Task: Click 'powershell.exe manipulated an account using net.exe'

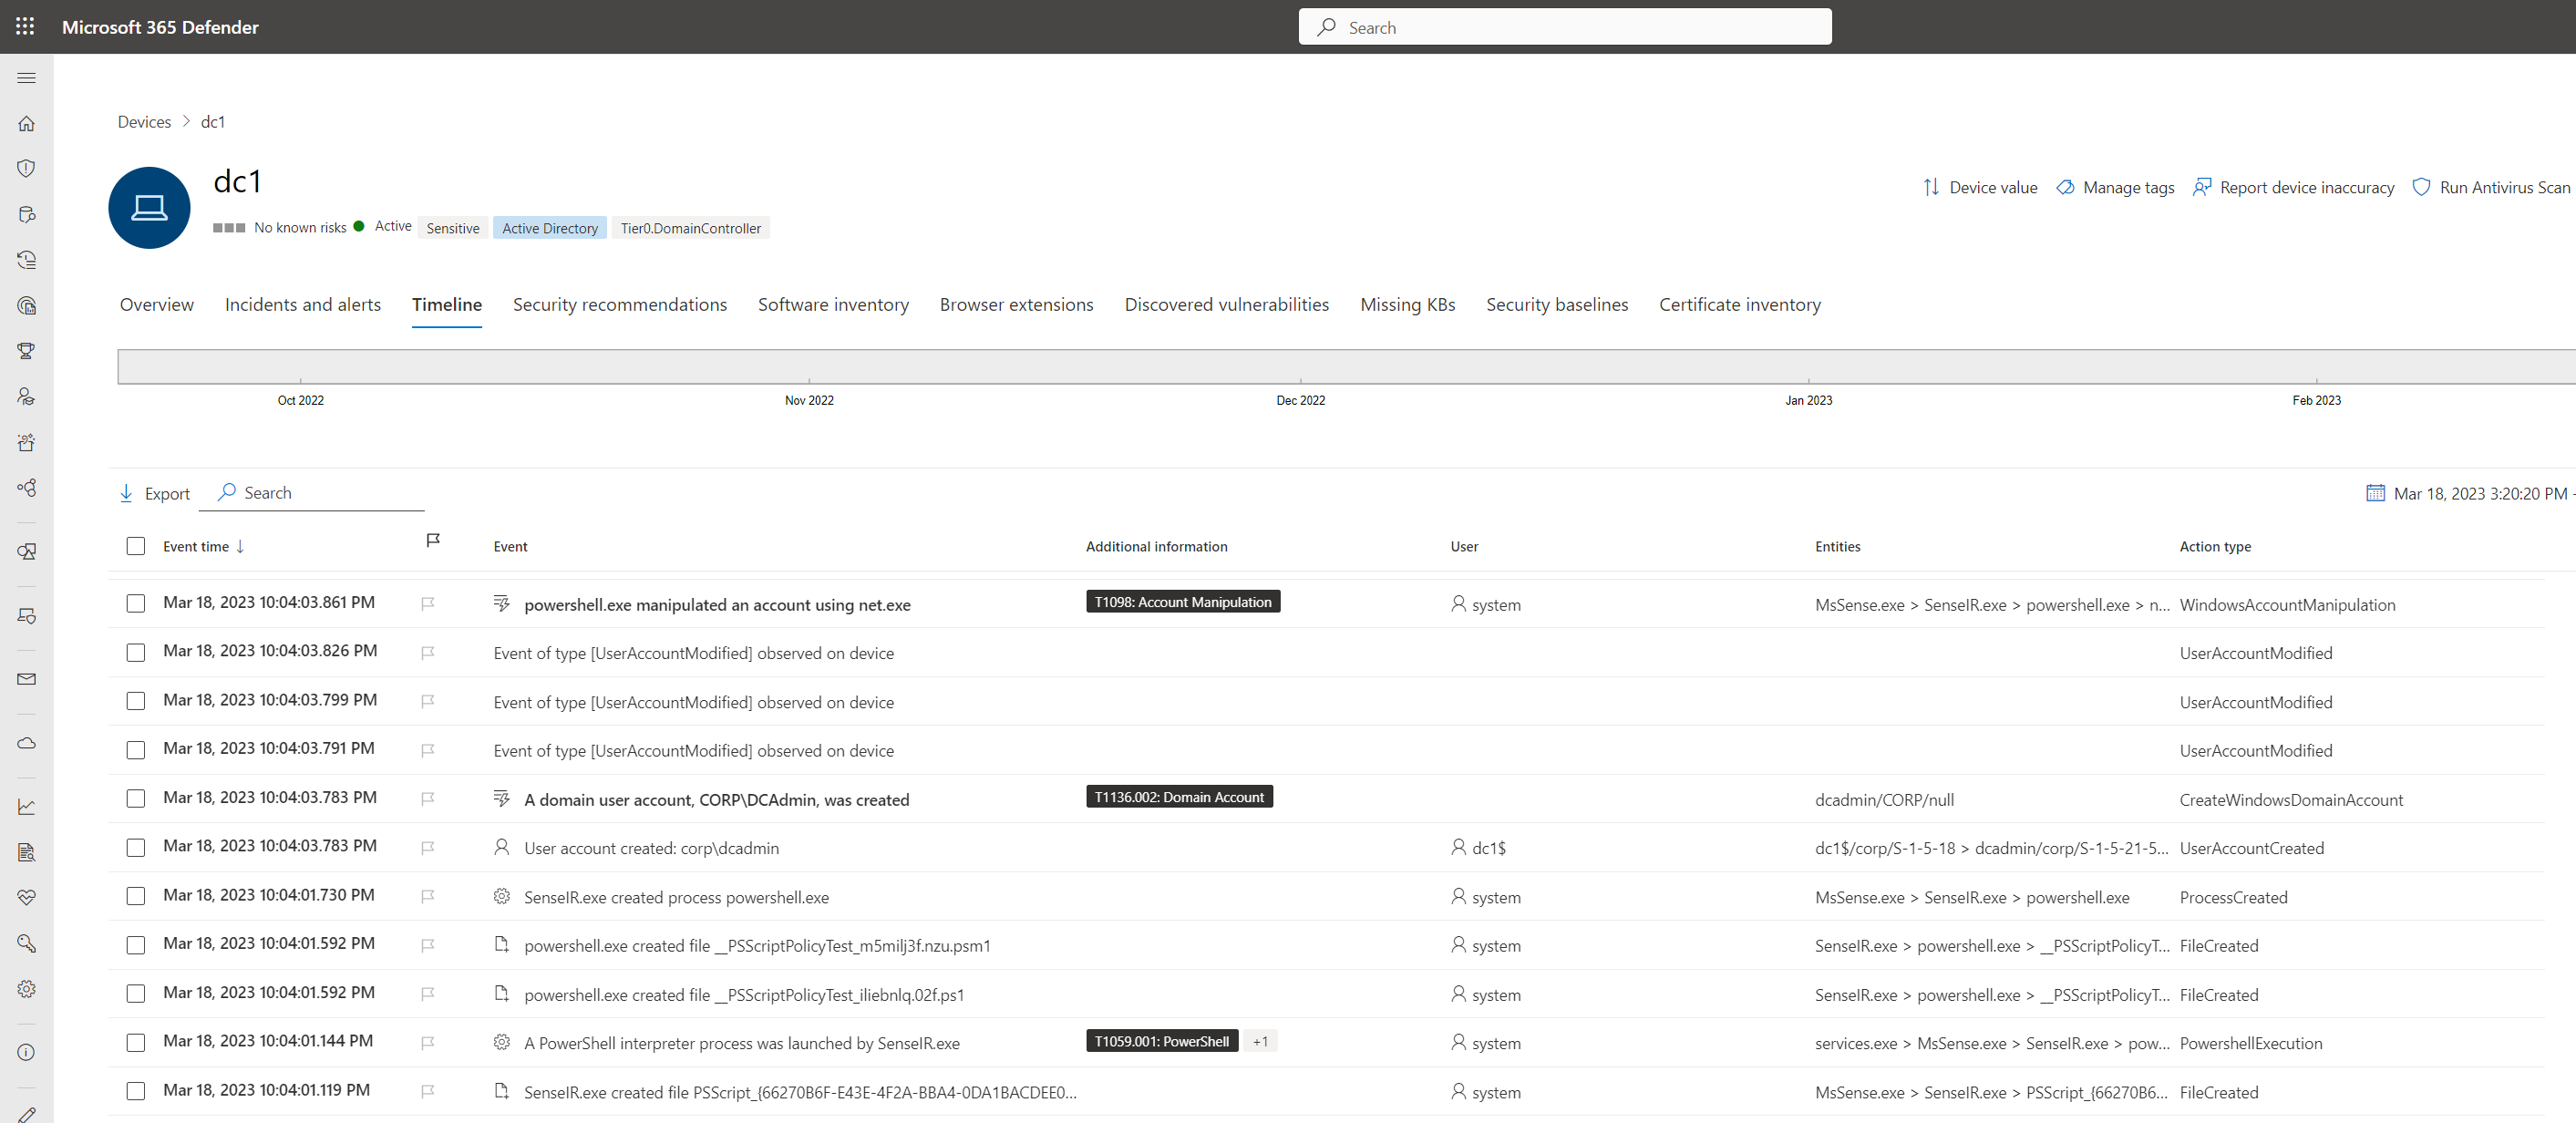Action: point(717,606)
